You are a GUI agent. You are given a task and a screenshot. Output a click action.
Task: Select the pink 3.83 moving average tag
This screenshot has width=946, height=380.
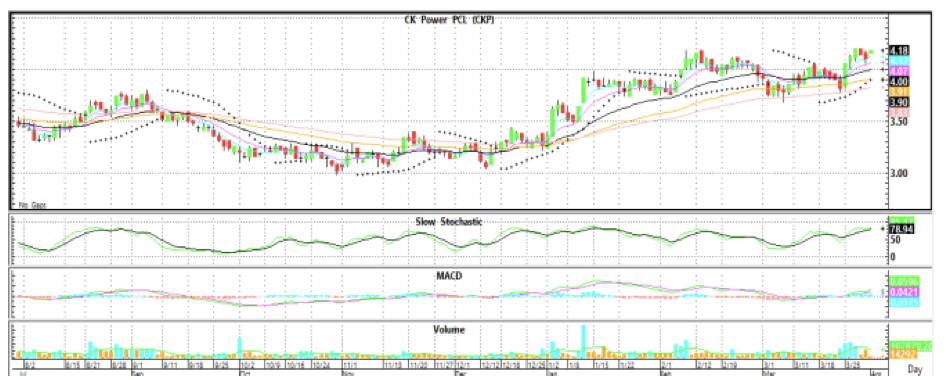click(x=900, y=112)
